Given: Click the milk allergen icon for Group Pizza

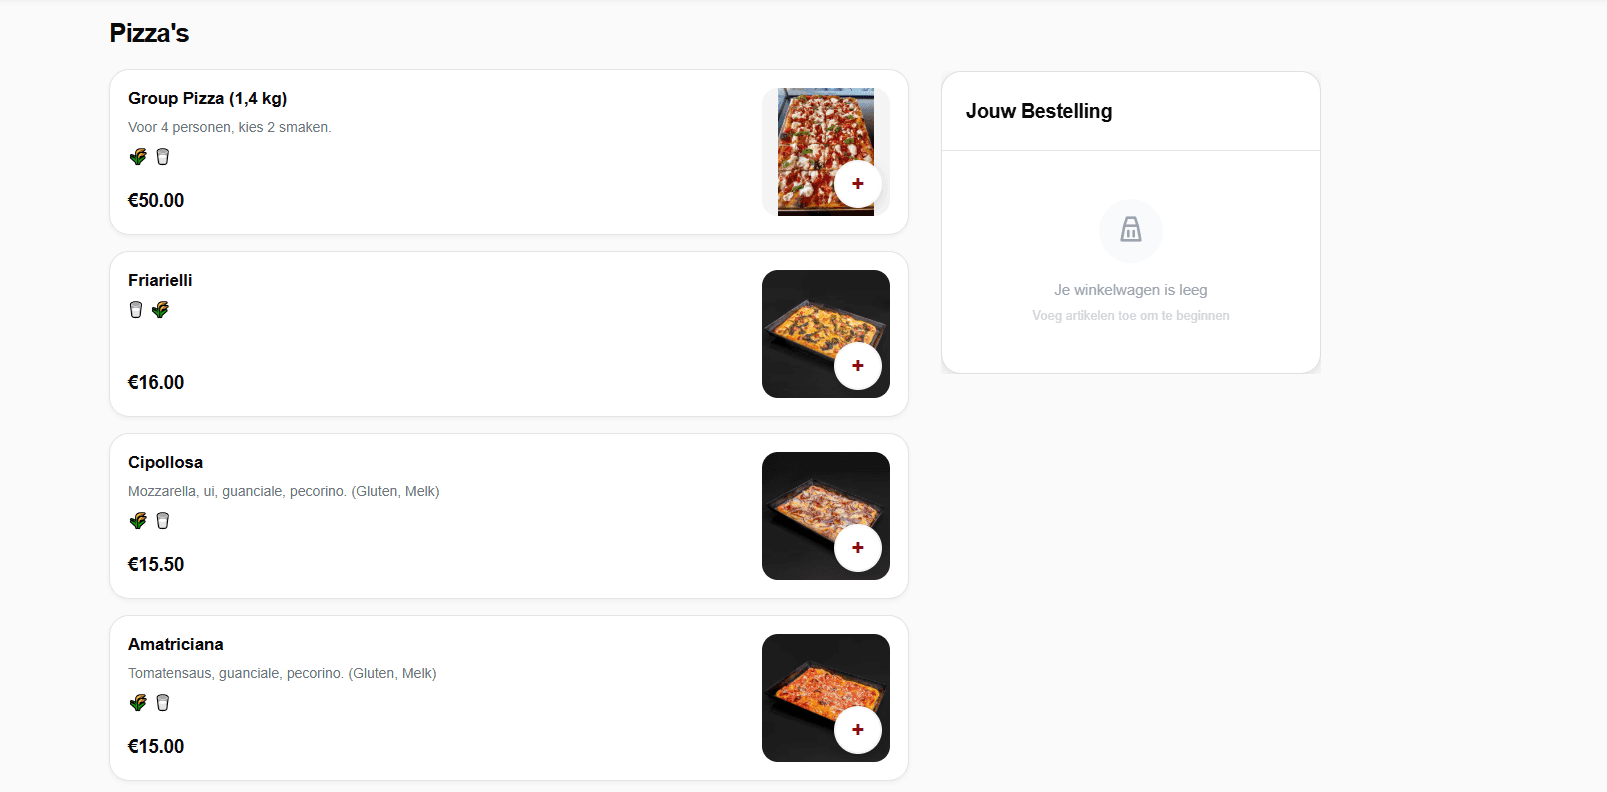Looking at the screenshot, I should pyautogui.click(x=162, y=156).
